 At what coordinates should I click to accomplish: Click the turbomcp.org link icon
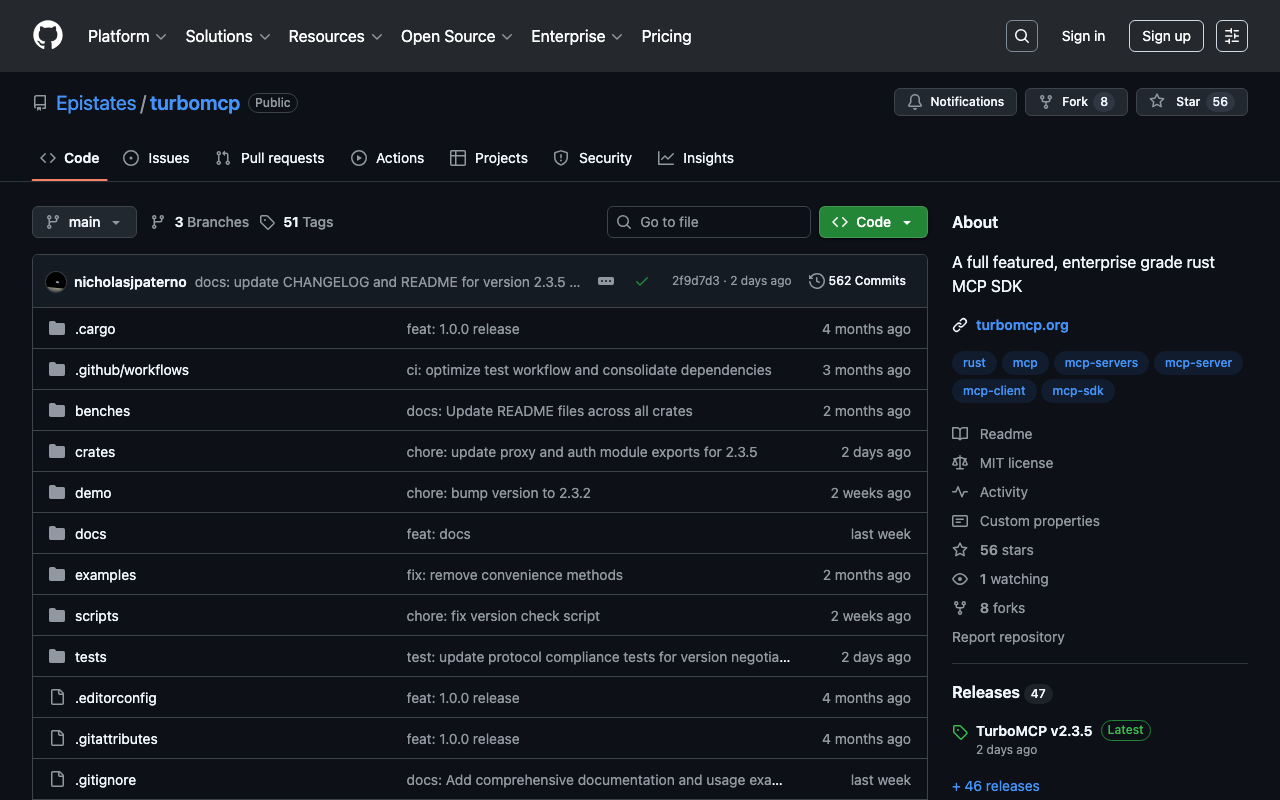pos(960,325)
